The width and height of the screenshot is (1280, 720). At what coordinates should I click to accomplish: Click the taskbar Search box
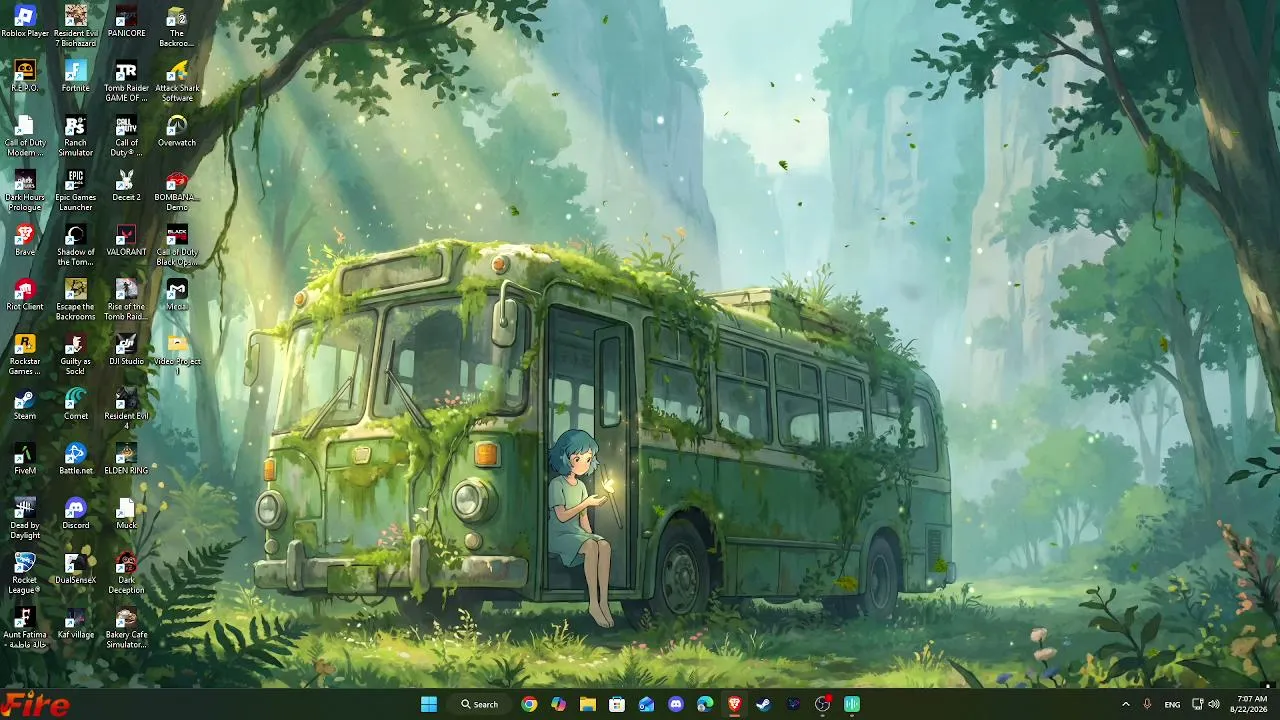point(480,704)
